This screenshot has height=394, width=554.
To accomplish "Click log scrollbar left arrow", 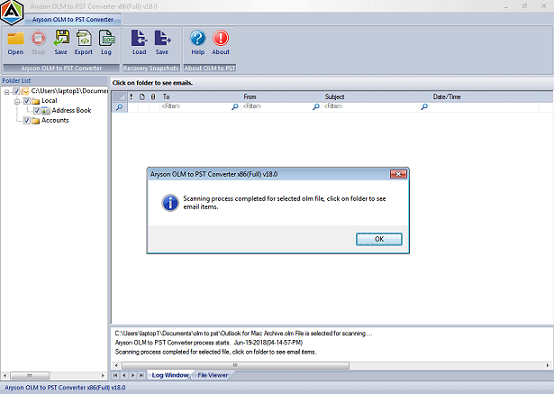I will [116, 365].
